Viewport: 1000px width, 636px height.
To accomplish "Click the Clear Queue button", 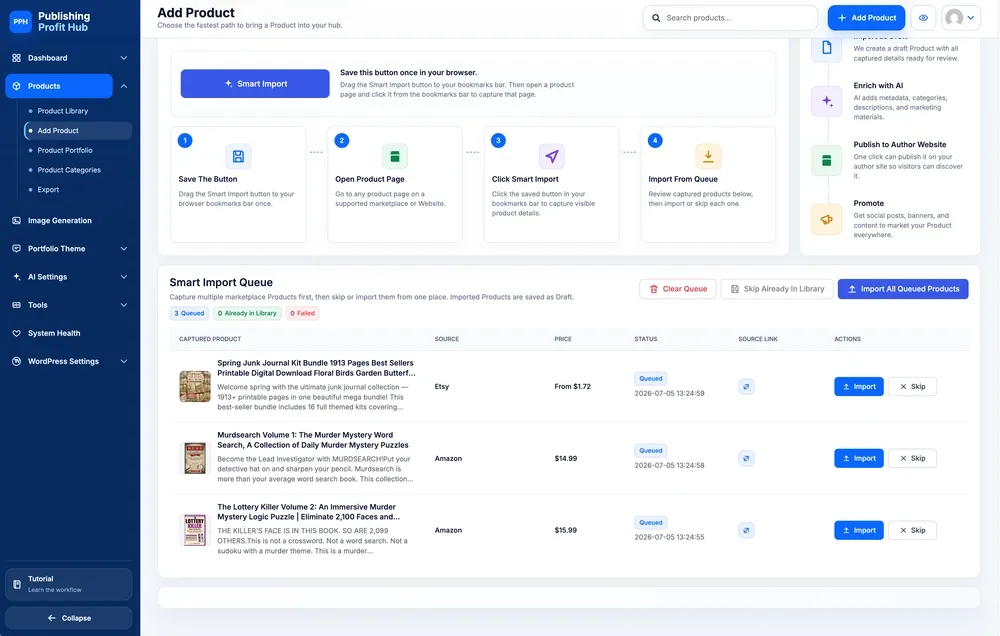I will pyautogui.click(x=677, y=289).
